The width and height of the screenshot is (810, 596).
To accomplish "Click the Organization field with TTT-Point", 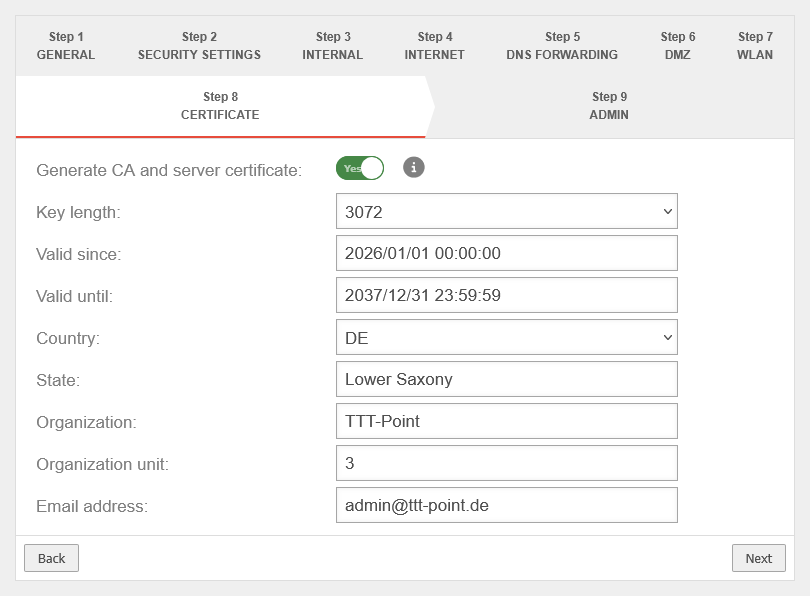I will click(x=506, y=421).
